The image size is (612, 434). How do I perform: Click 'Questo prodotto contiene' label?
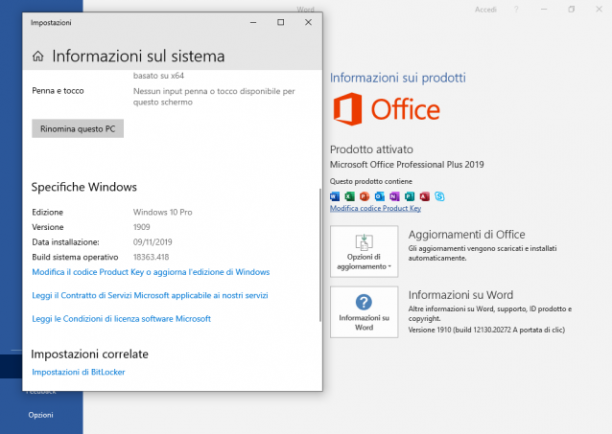(371, 181)
